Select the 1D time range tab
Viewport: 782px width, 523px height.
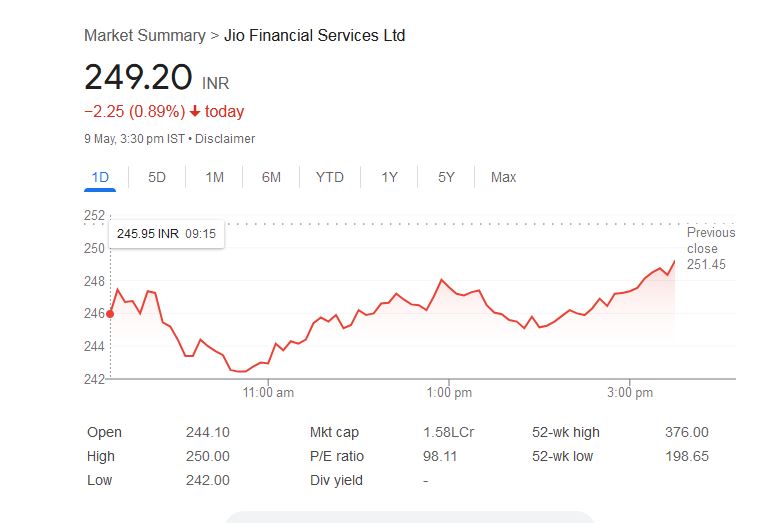pyautogui.click(x=100, y=177)
